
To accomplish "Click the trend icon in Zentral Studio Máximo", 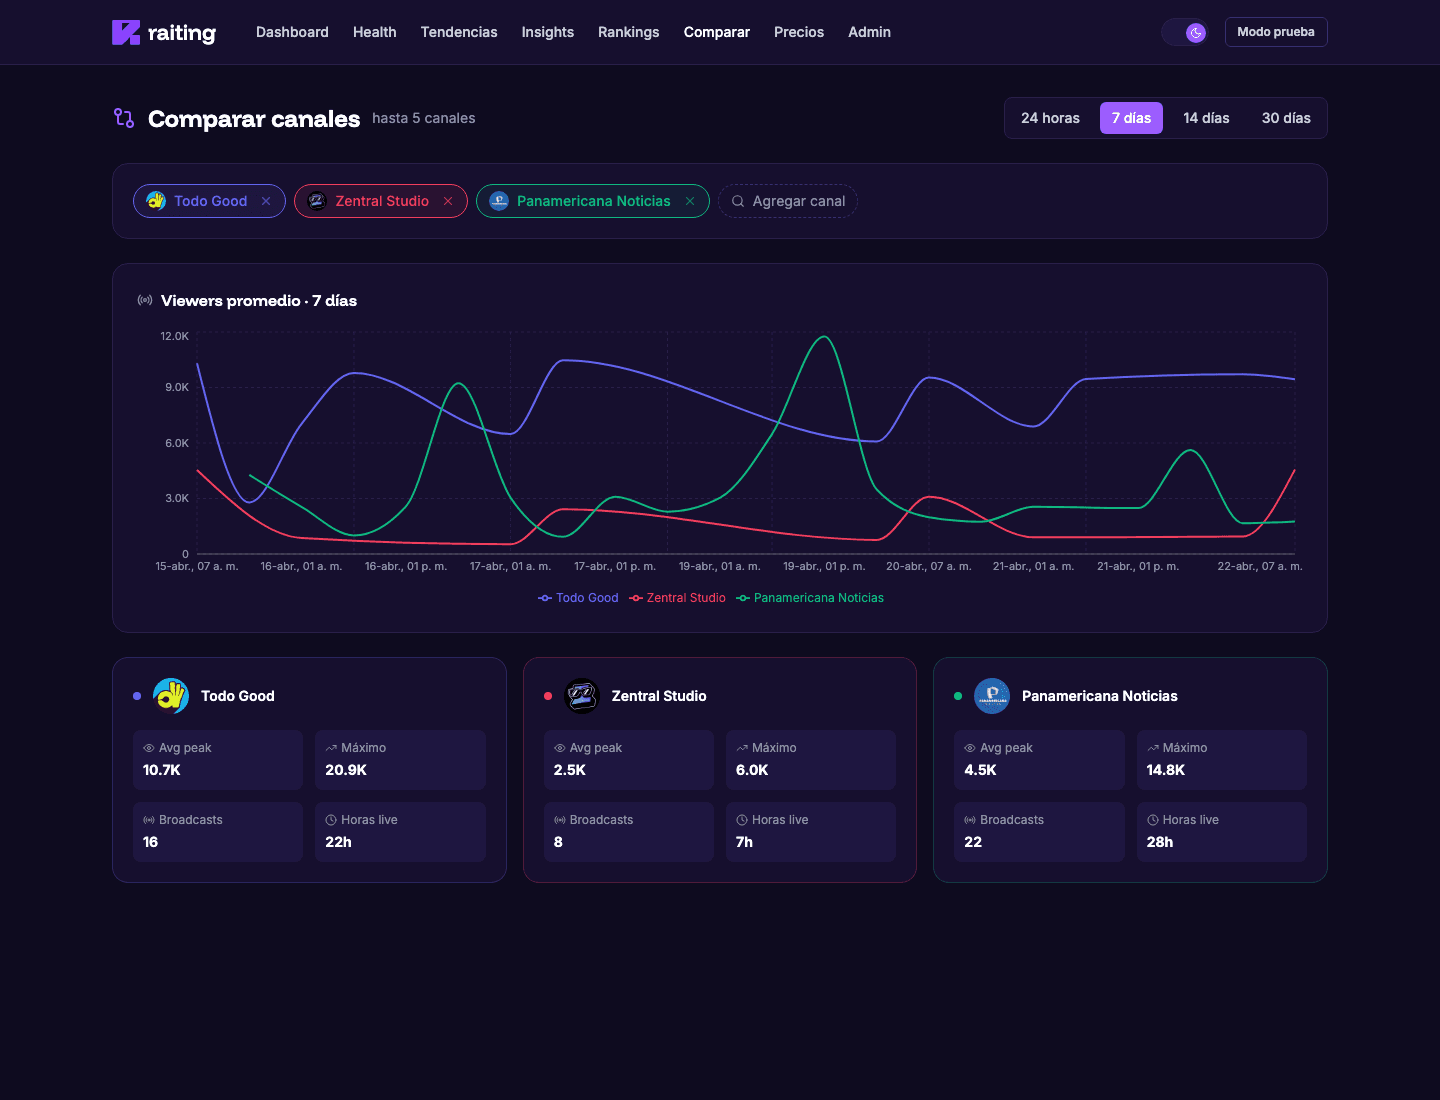I will (742, 748).
